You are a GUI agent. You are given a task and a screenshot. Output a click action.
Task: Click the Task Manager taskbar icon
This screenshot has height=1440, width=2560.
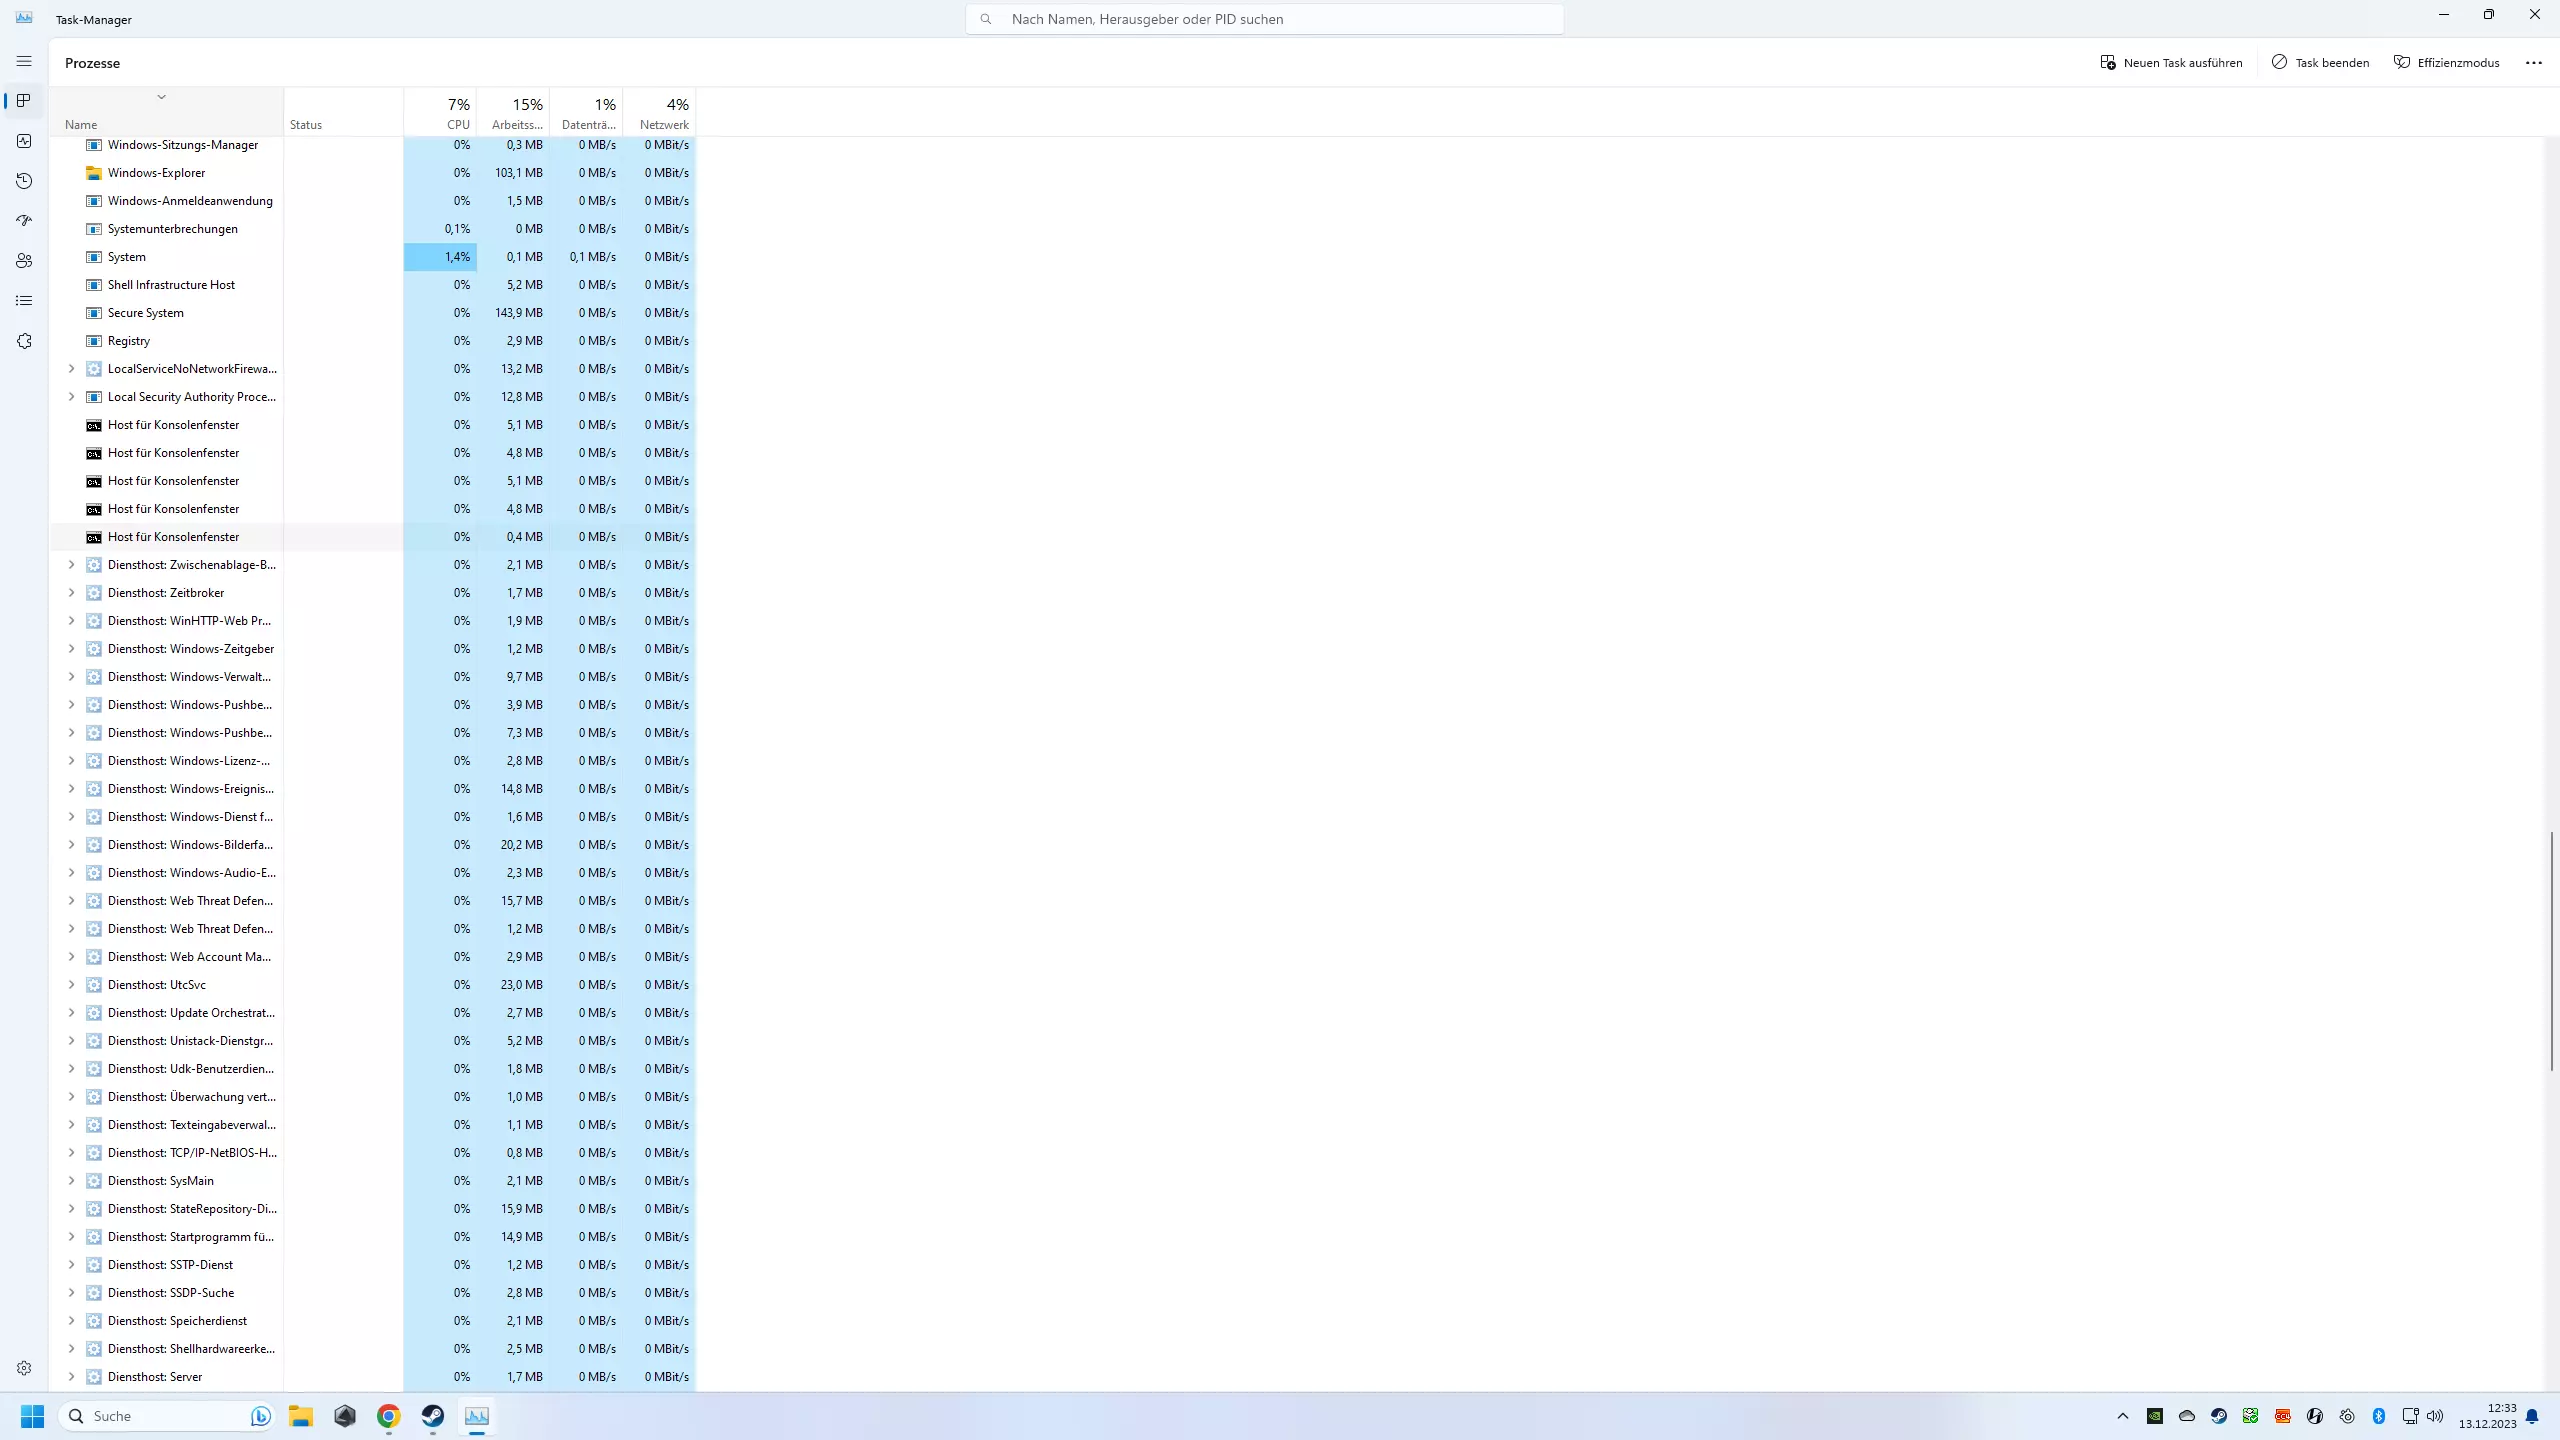pyautogui.click(x=477, y=1416)
